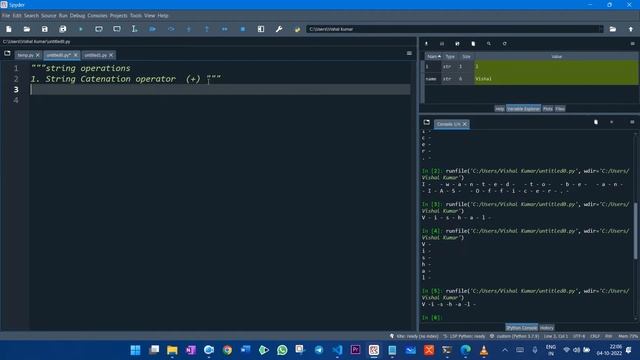Step into function while debugging

tap(189, 29)
